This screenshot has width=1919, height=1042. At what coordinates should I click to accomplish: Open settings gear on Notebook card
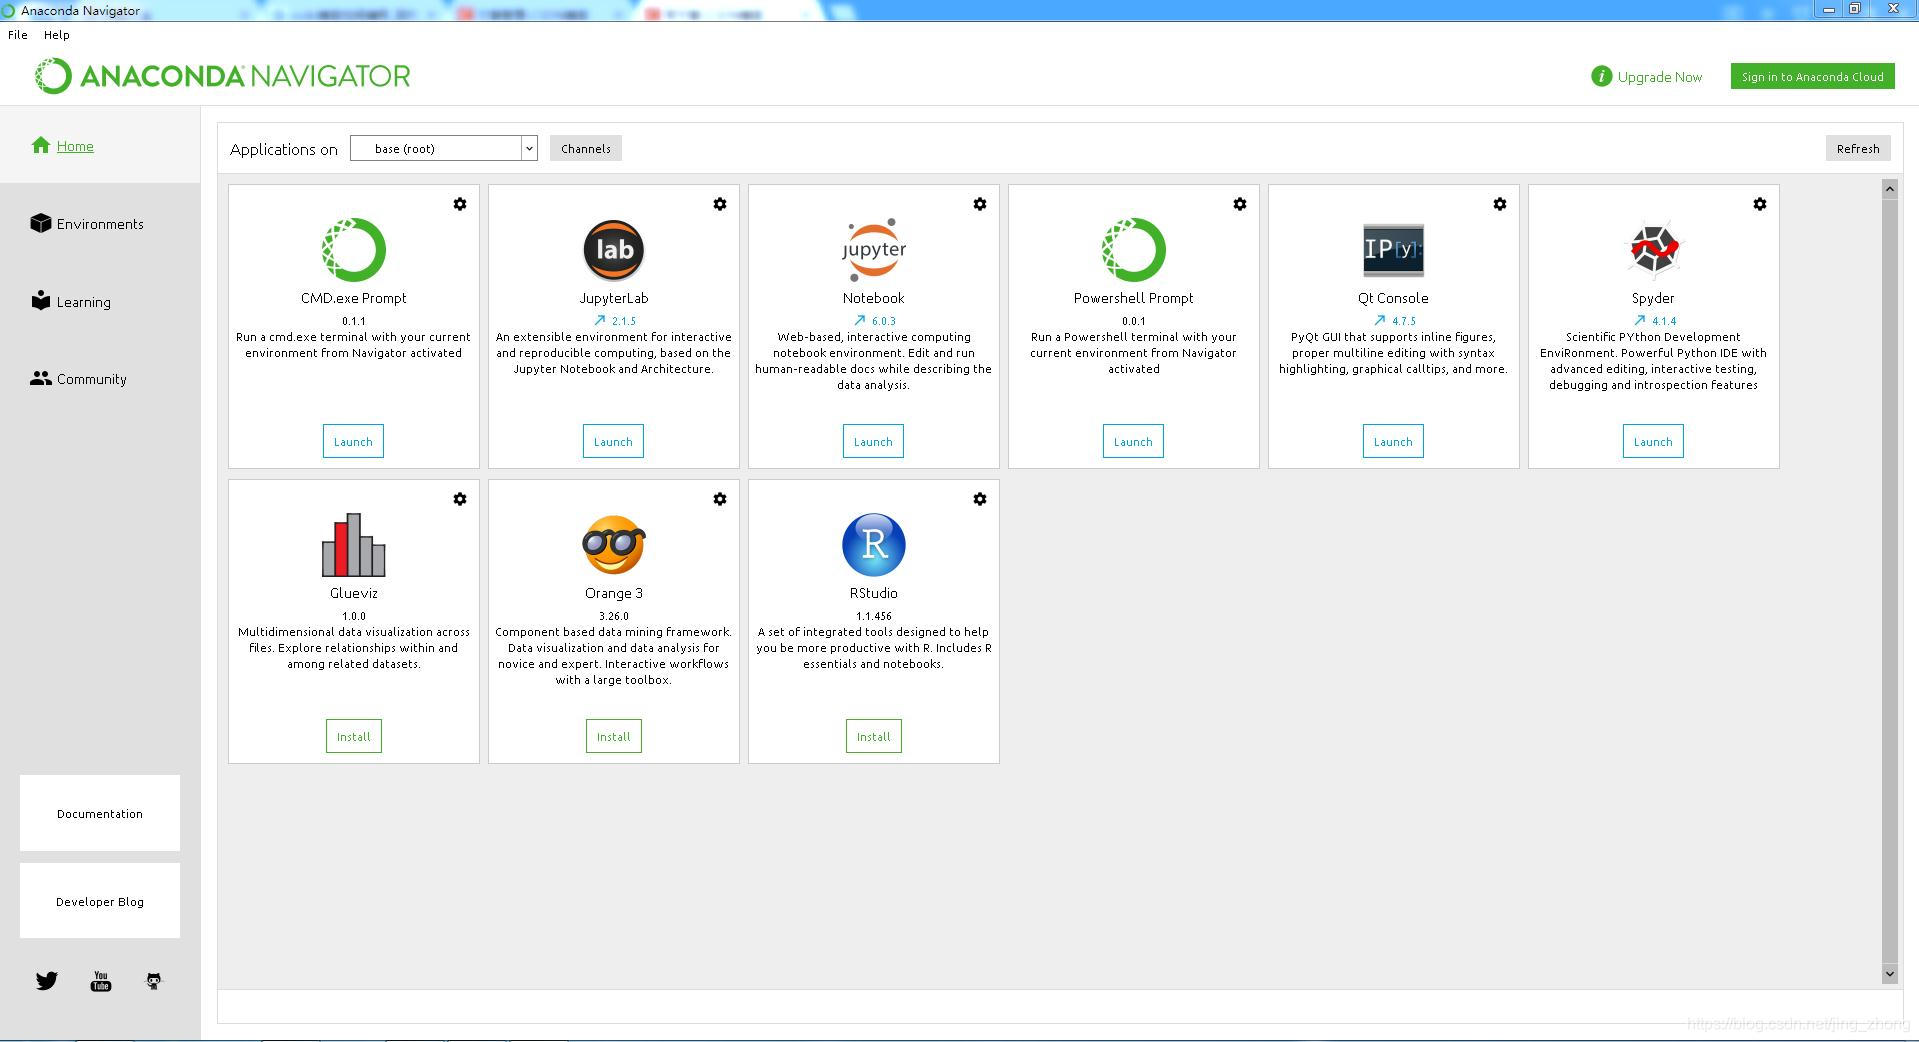pos(980,204)
